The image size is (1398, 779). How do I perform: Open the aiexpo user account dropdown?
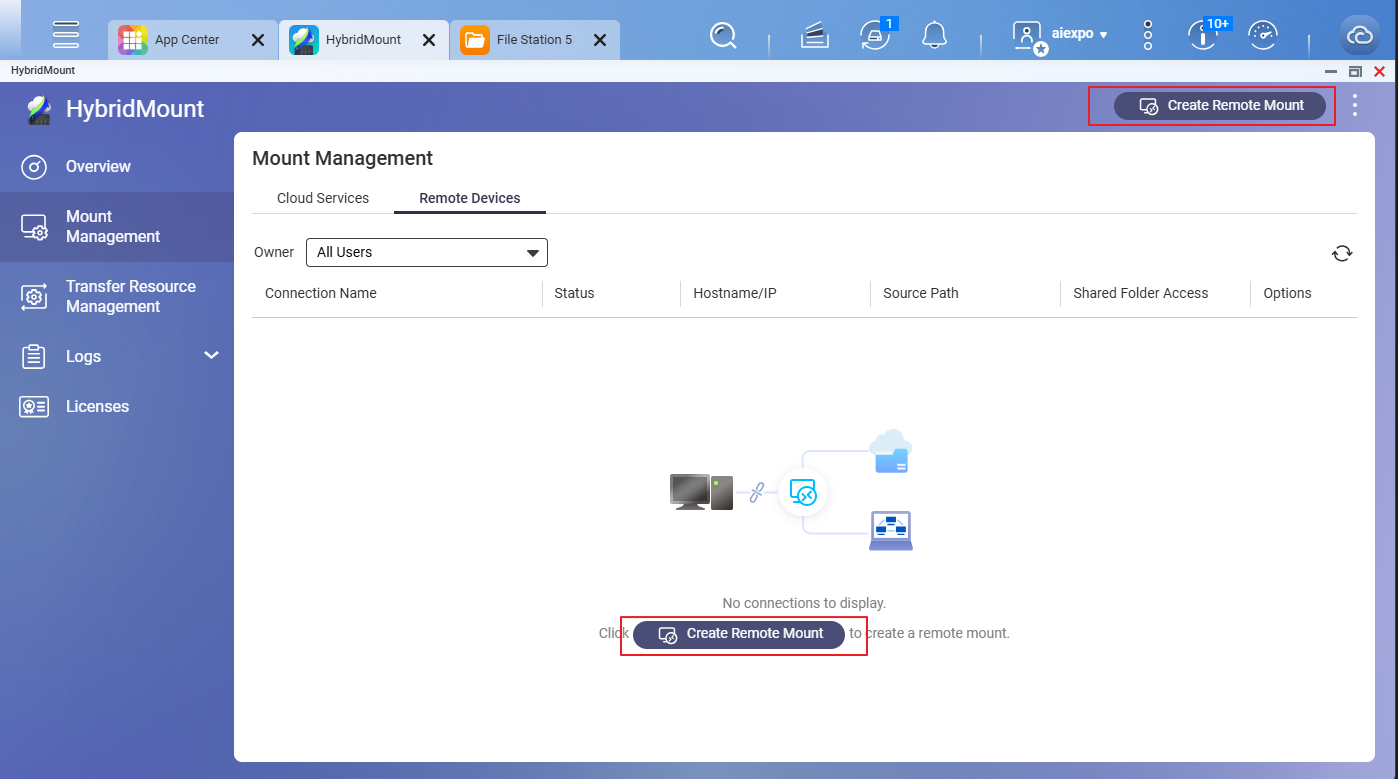tap(1062, 36)
